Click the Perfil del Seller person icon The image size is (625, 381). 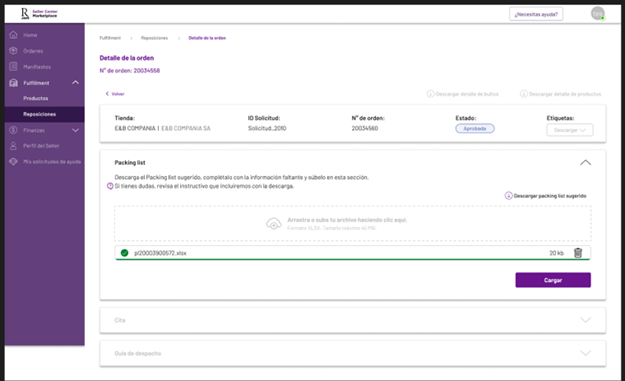coord(13,145)
